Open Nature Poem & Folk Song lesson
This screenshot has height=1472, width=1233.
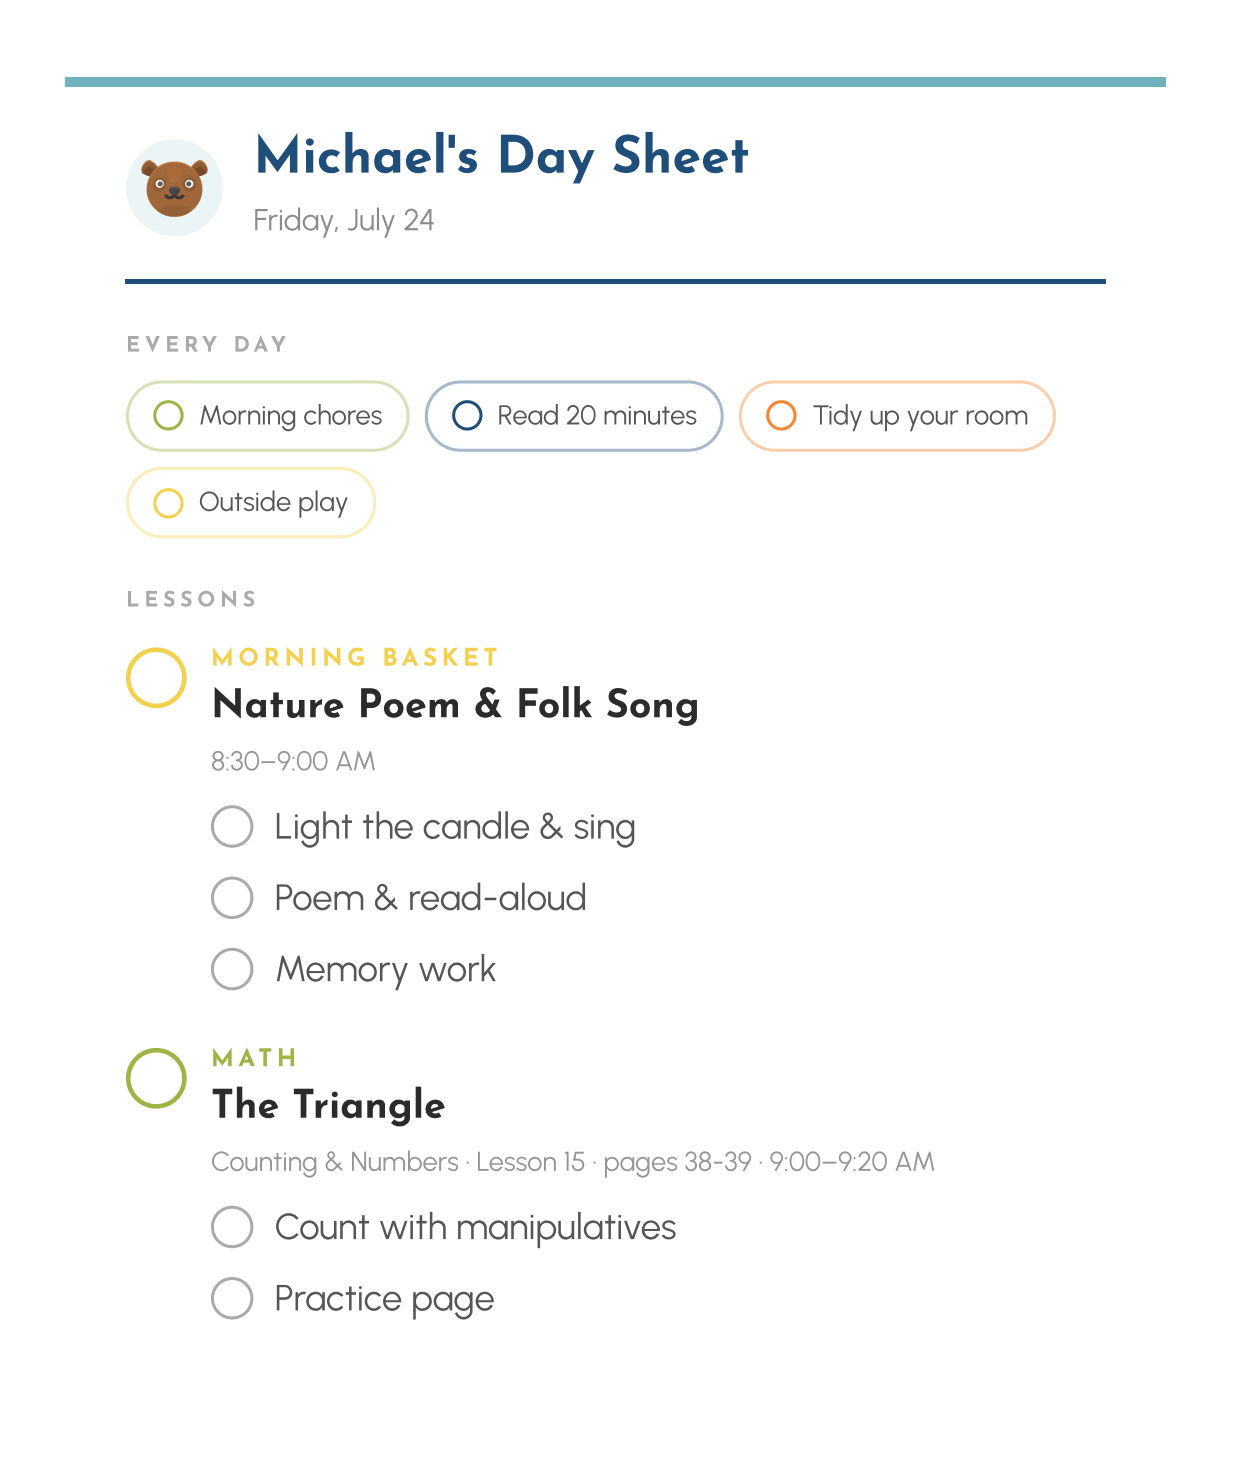pos(456,705)
